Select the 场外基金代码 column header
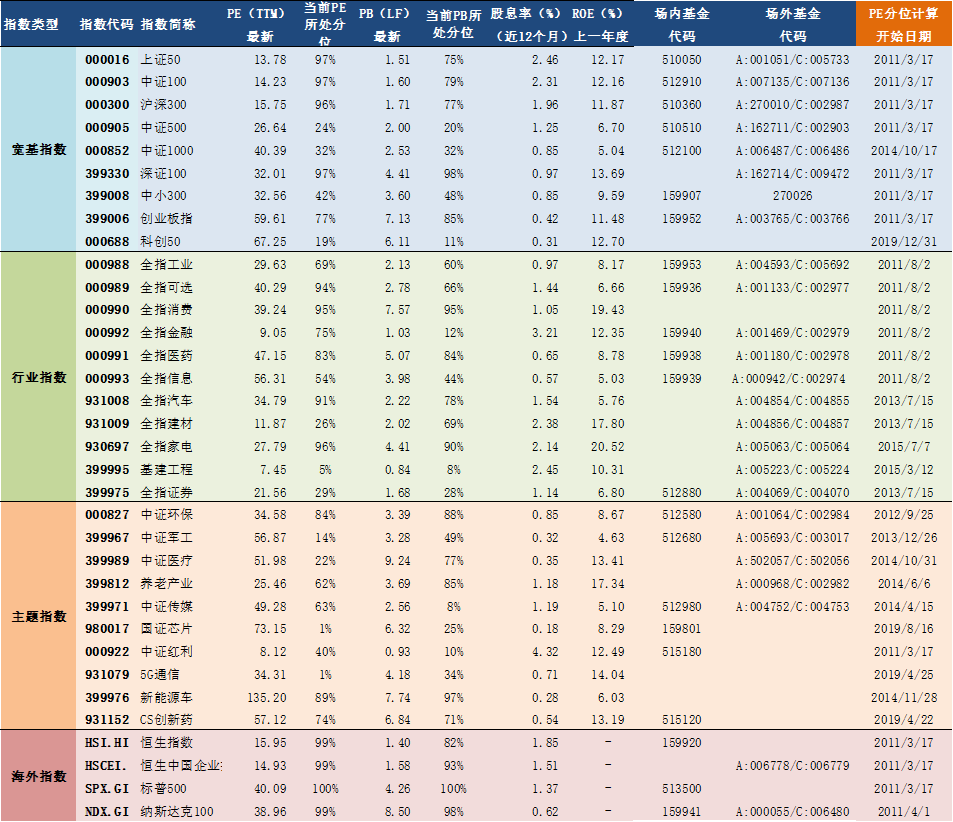The width and height of the screenshot is (953, 822). pos(793,24)
